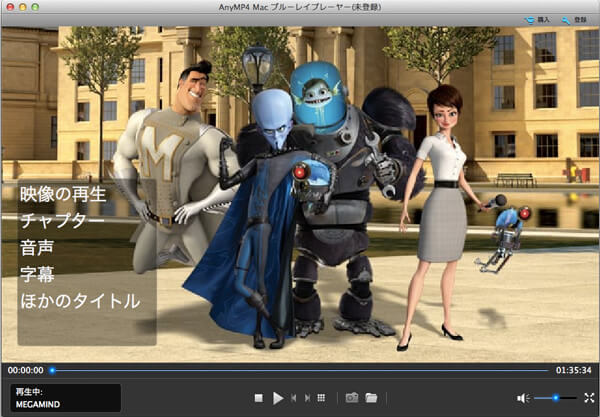This screenshot has width=600, height=417.
Task: Select 映像の再生 from the disc menu
Action: [x=62, y=194]
